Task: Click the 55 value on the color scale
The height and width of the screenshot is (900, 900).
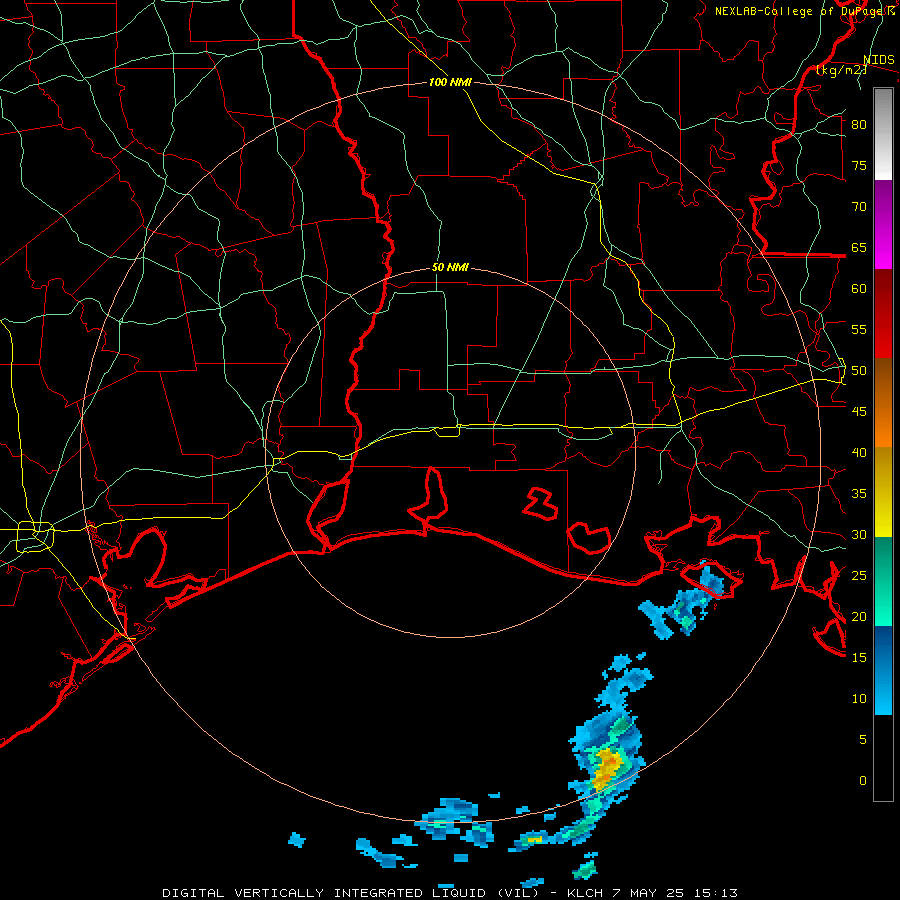Action: click(x=859, y=329)
